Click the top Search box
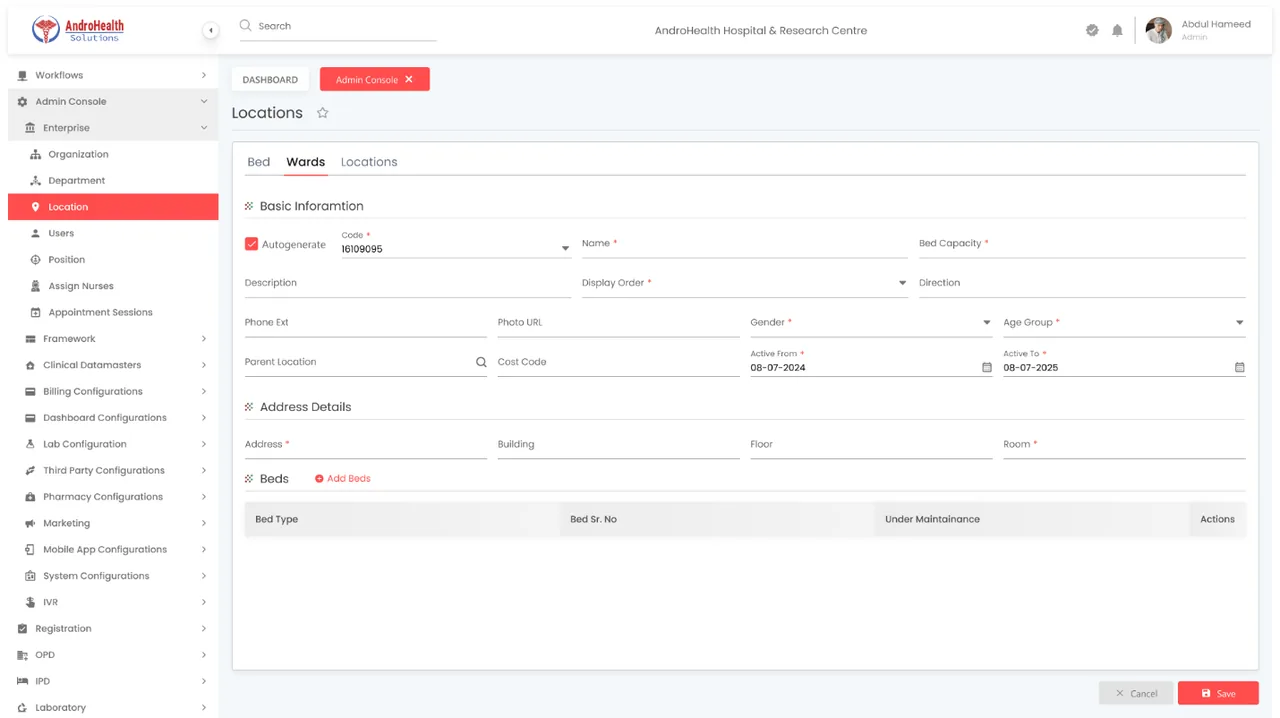The image size is (1280, 718). coord(338,27)
